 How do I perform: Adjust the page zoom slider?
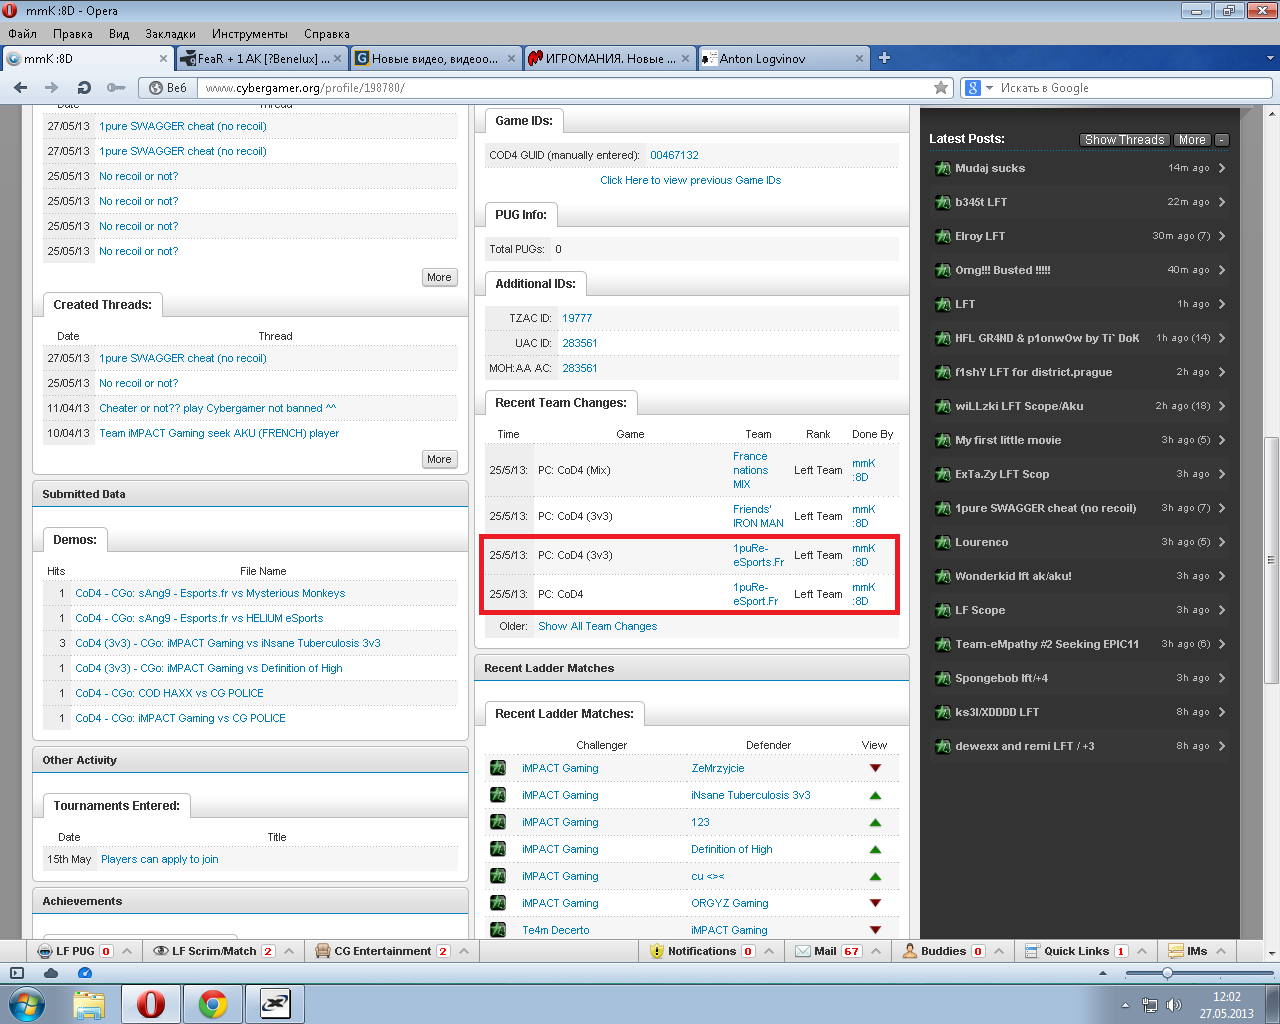point(1167,973)
